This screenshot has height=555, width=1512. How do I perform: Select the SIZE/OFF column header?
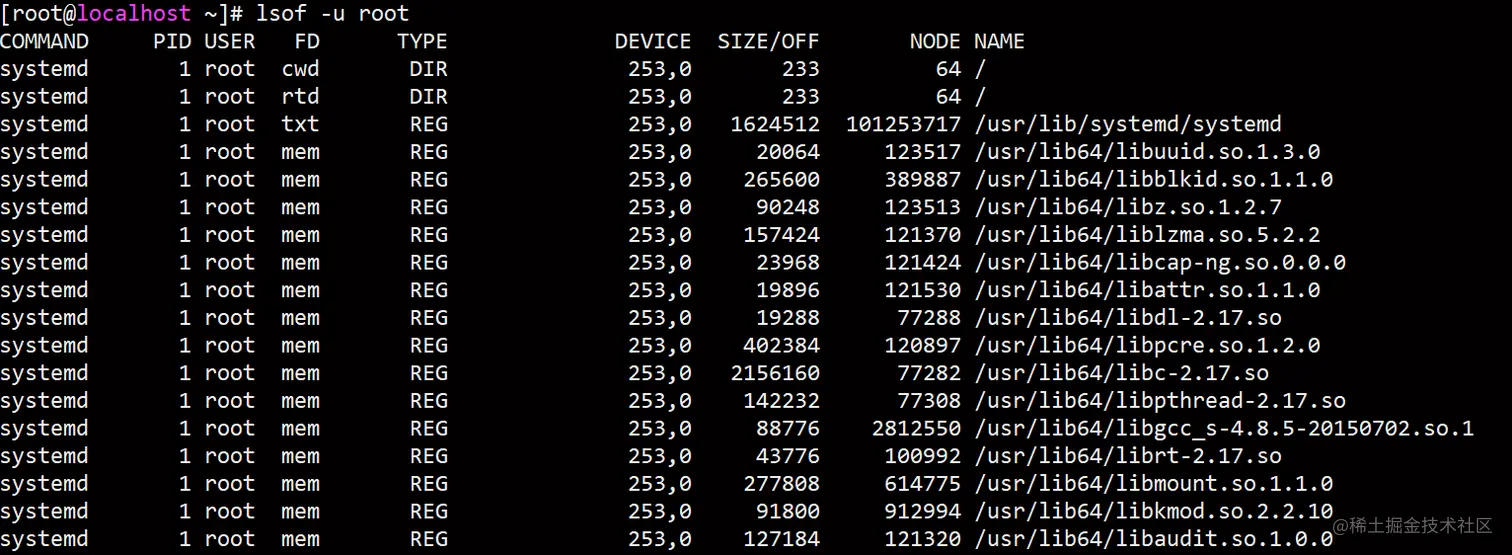click(x=768, y=42)
